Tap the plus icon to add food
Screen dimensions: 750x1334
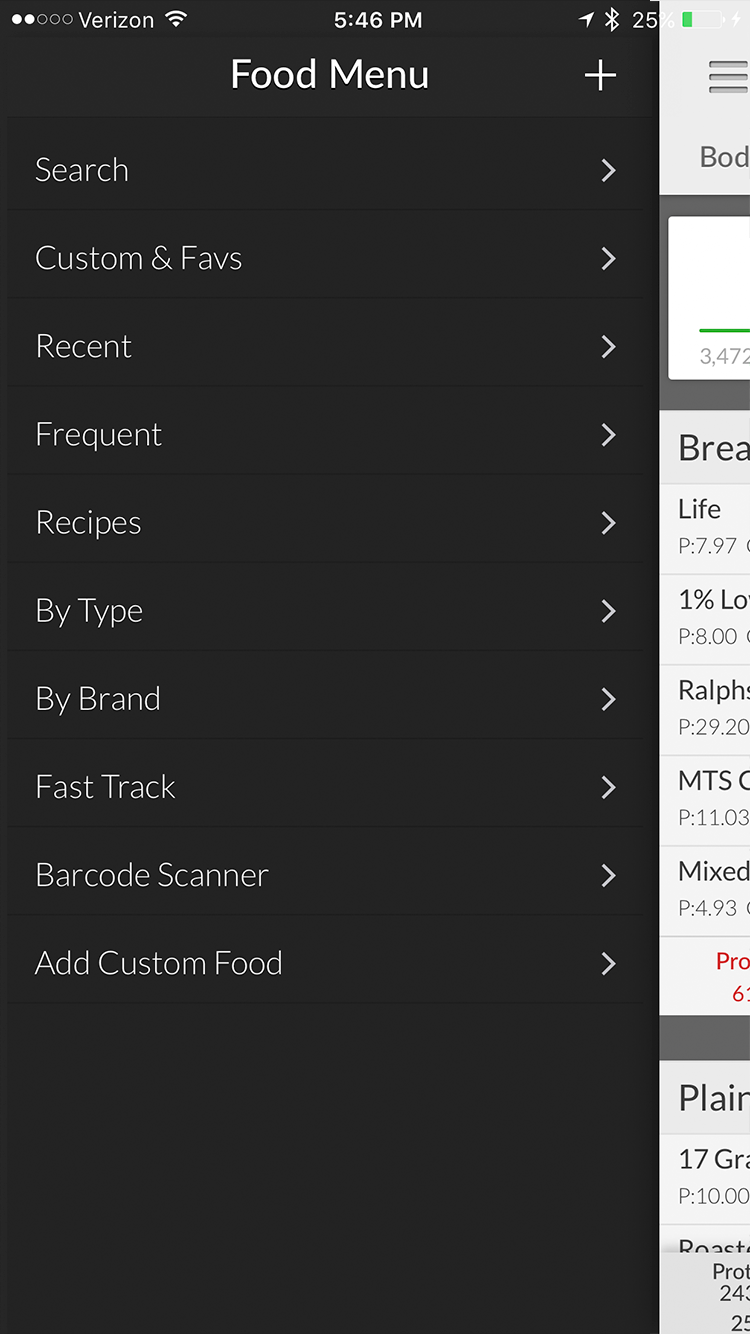599,75
